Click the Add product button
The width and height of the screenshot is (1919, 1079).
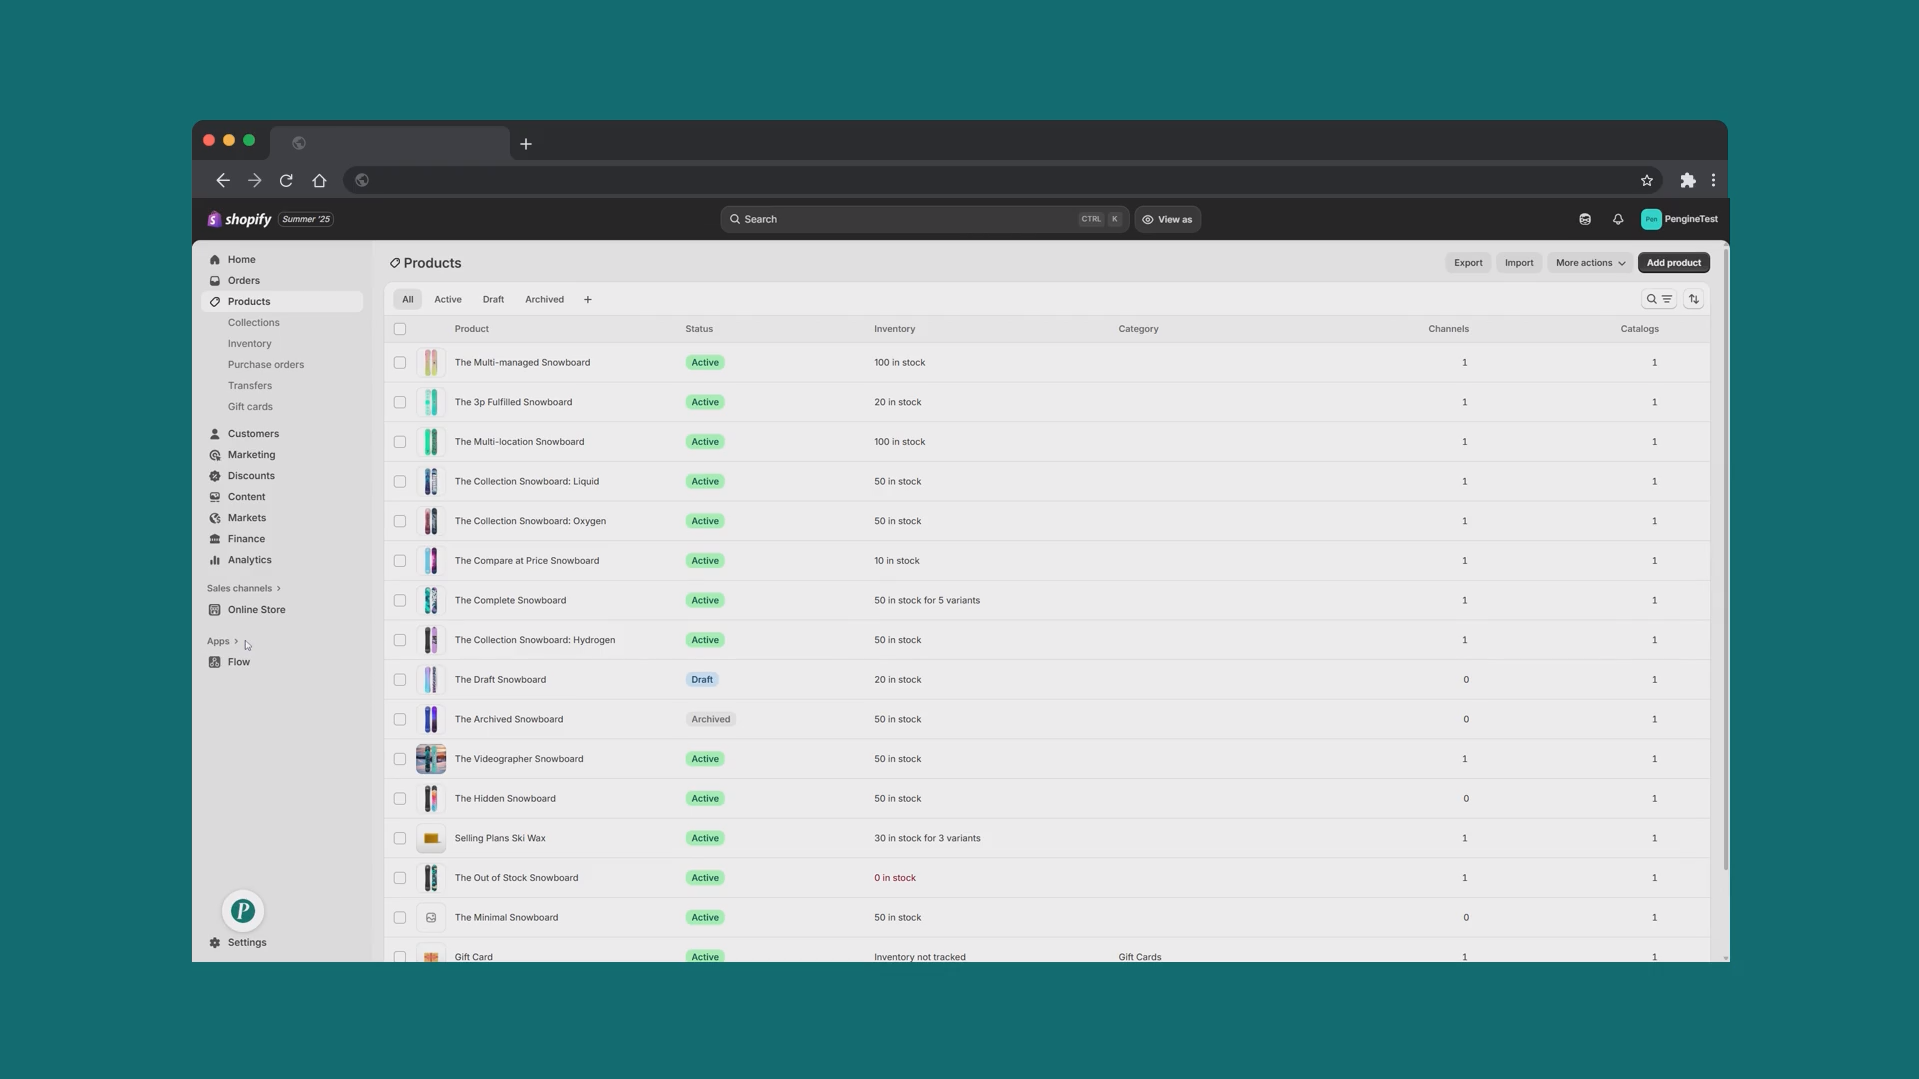click(x=1673, y=263)
